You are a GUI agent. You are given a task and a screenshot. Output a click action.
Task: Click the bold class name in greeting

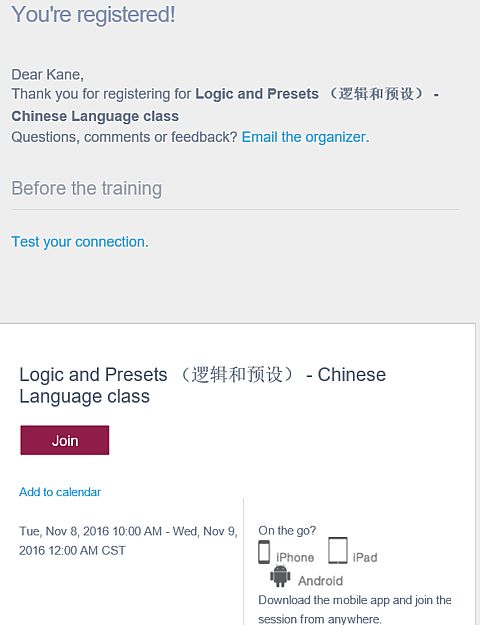point(225,105)
